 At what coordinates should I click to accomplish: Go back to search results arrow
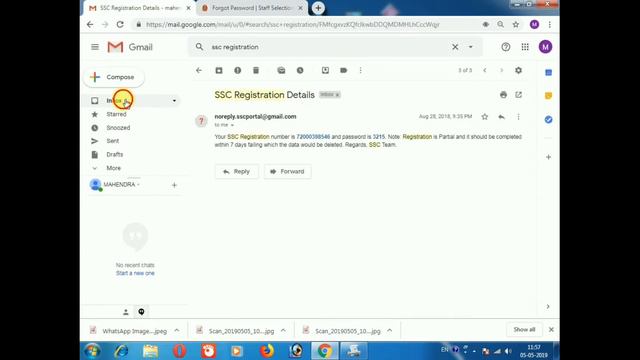(199, 70)
